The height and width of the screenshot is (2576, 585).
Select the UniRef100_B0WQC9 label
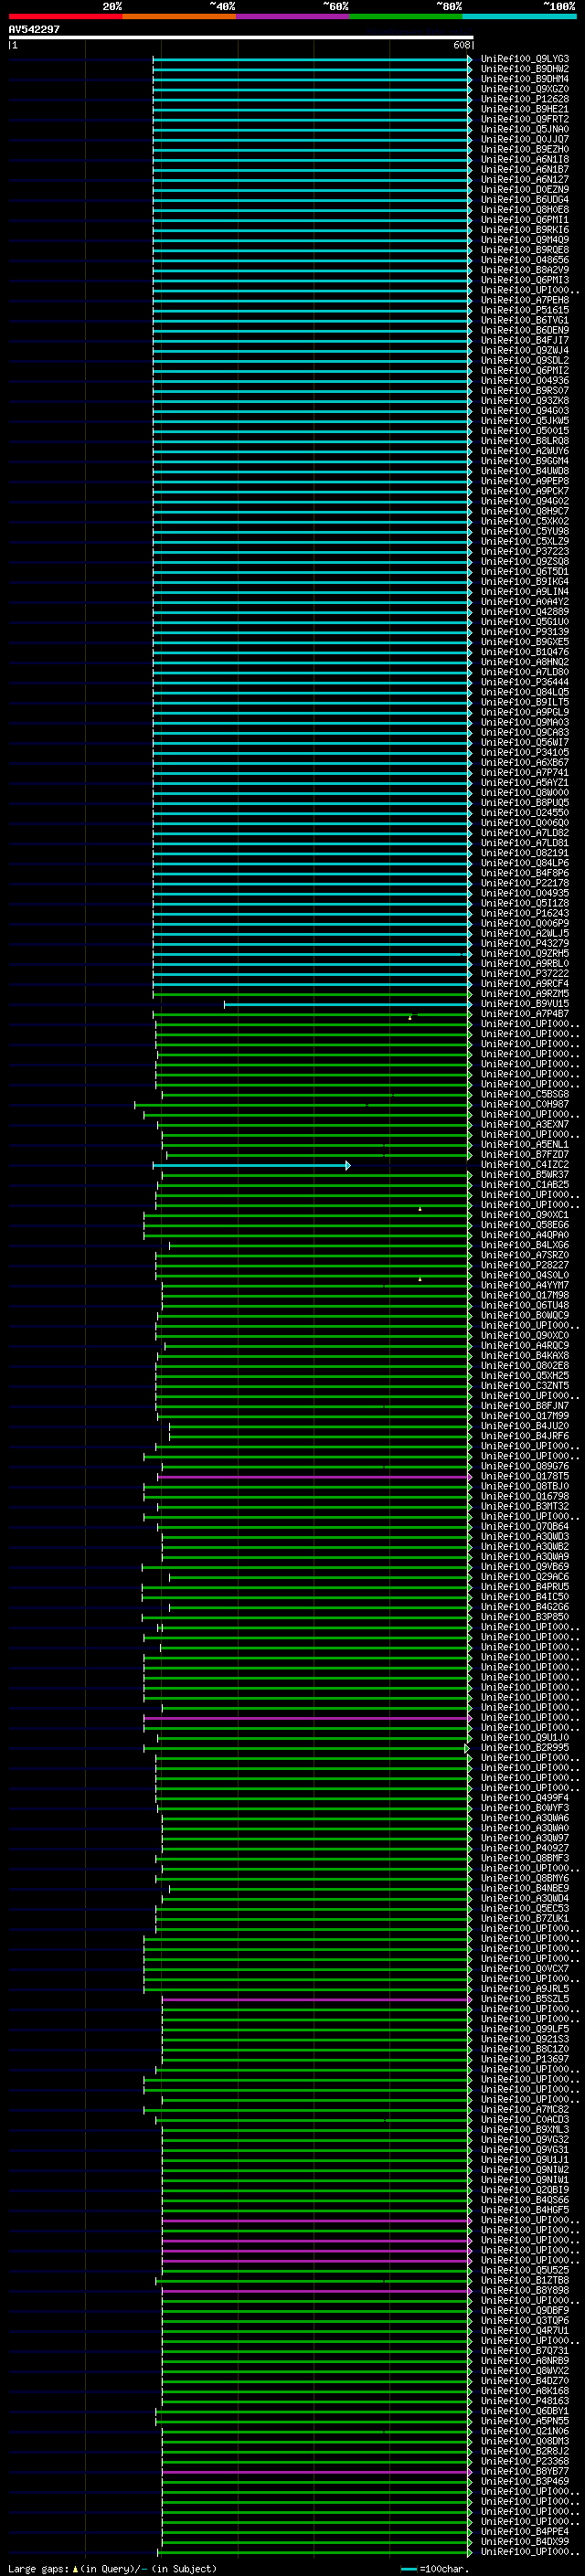524,1315
